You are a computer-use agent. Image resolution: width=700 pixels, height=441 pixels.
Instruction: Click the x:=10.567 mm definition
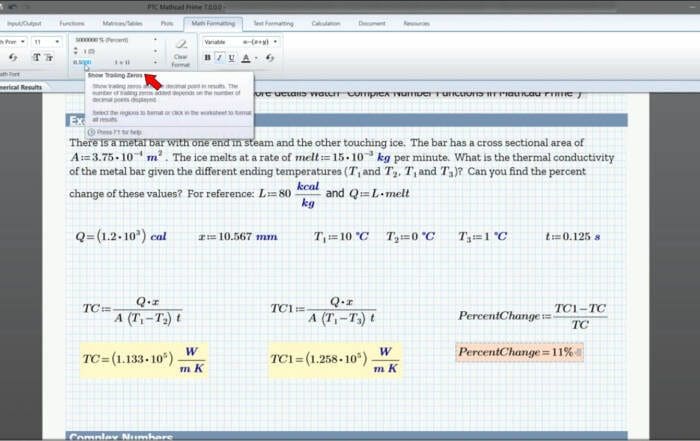pyautogui.click(x=238, y=237)
